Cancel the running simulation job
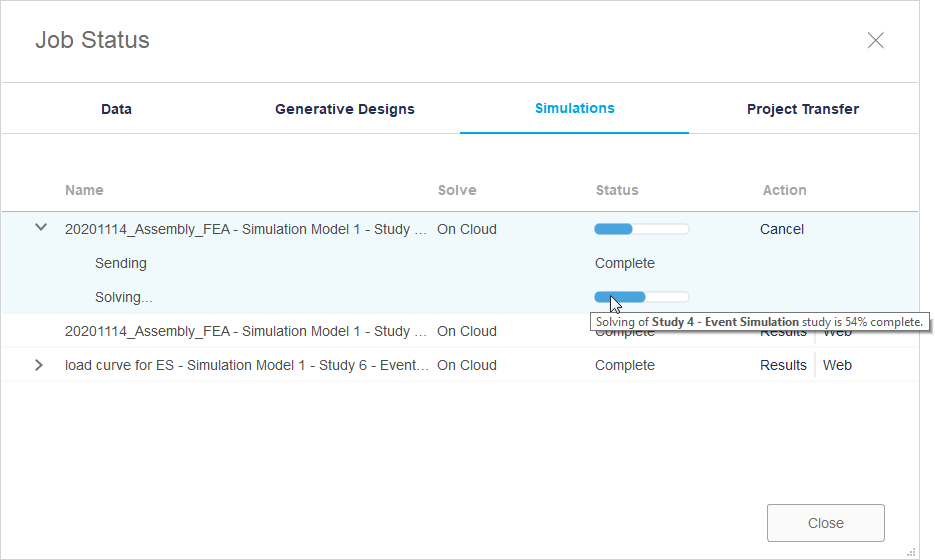Viewport: 935px width, 560px height. click(x=782, y=229)
